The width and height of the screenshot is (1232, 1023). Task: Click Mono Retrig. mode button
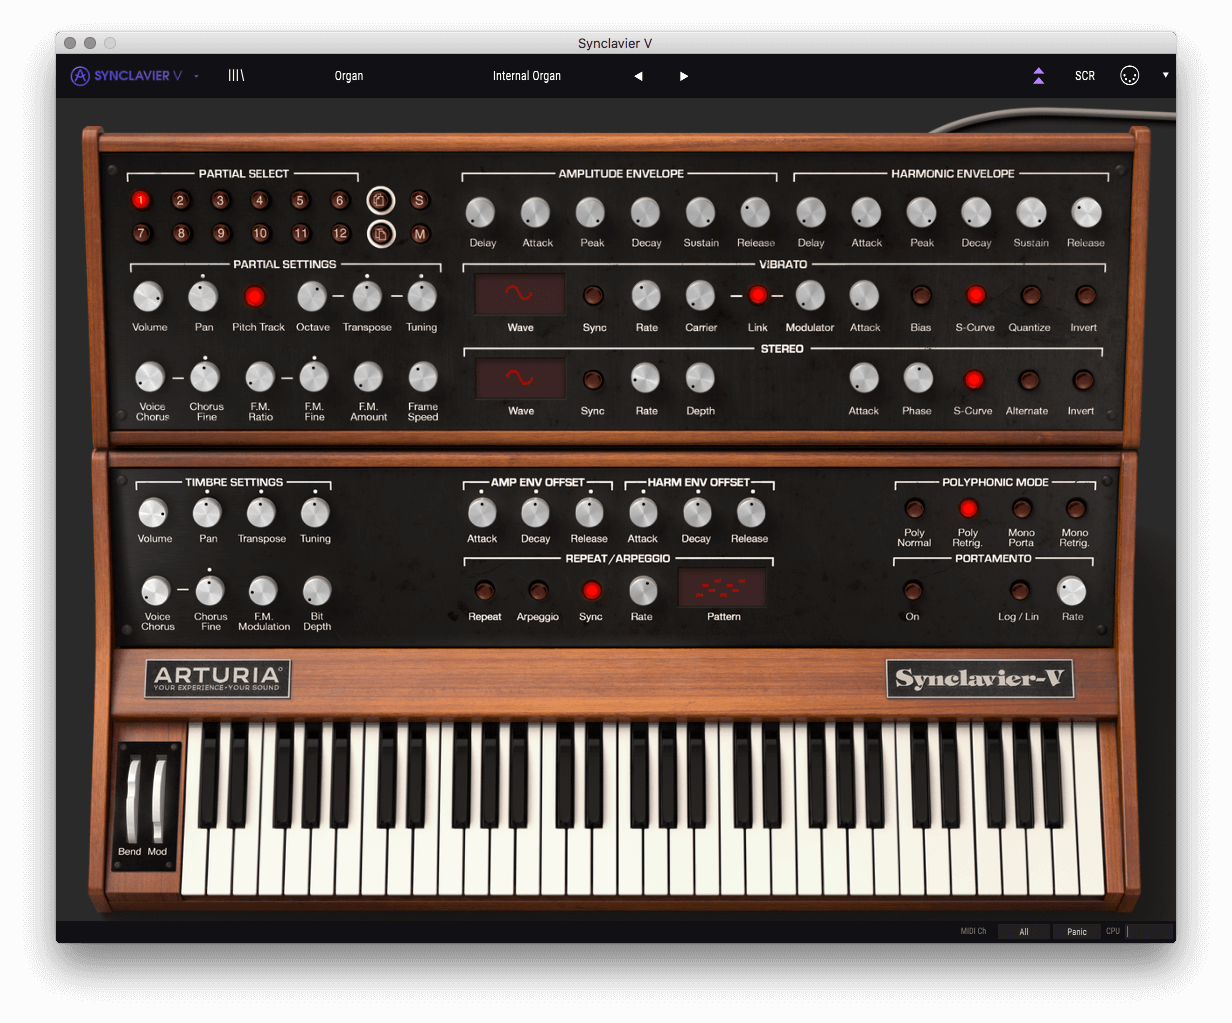(x=1075, y=509)
